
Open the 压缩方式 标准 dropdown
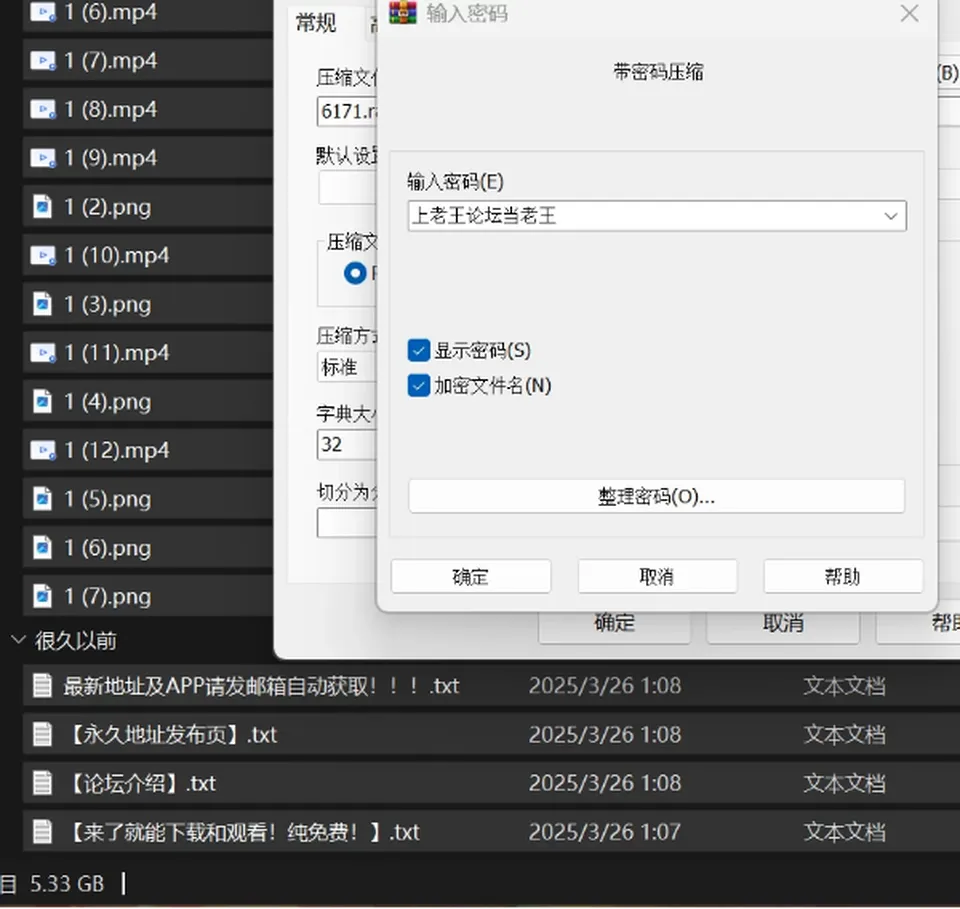tap(347, 367)
